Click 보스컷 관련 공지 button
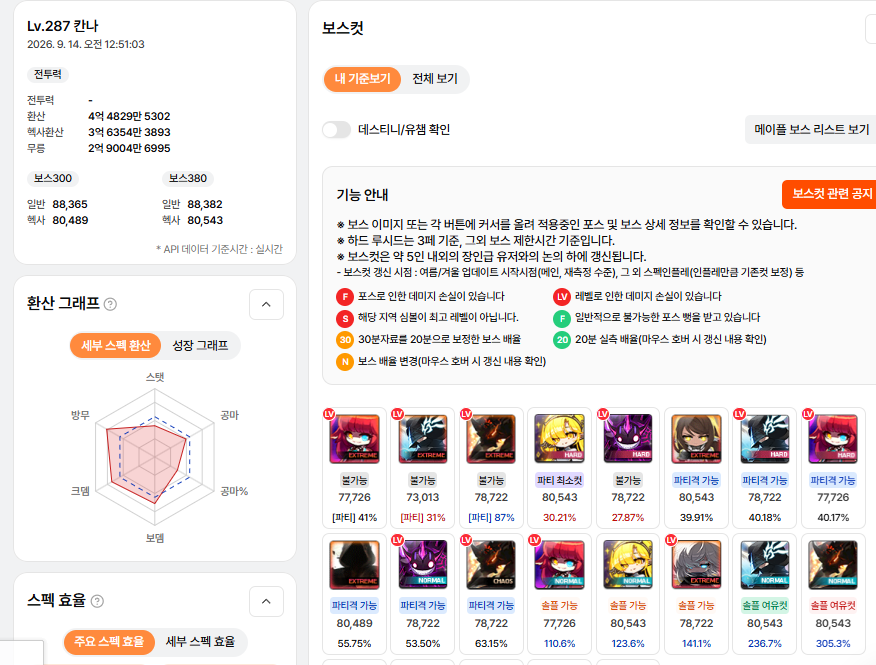This screenshot has width=876, height=665. 829,194
